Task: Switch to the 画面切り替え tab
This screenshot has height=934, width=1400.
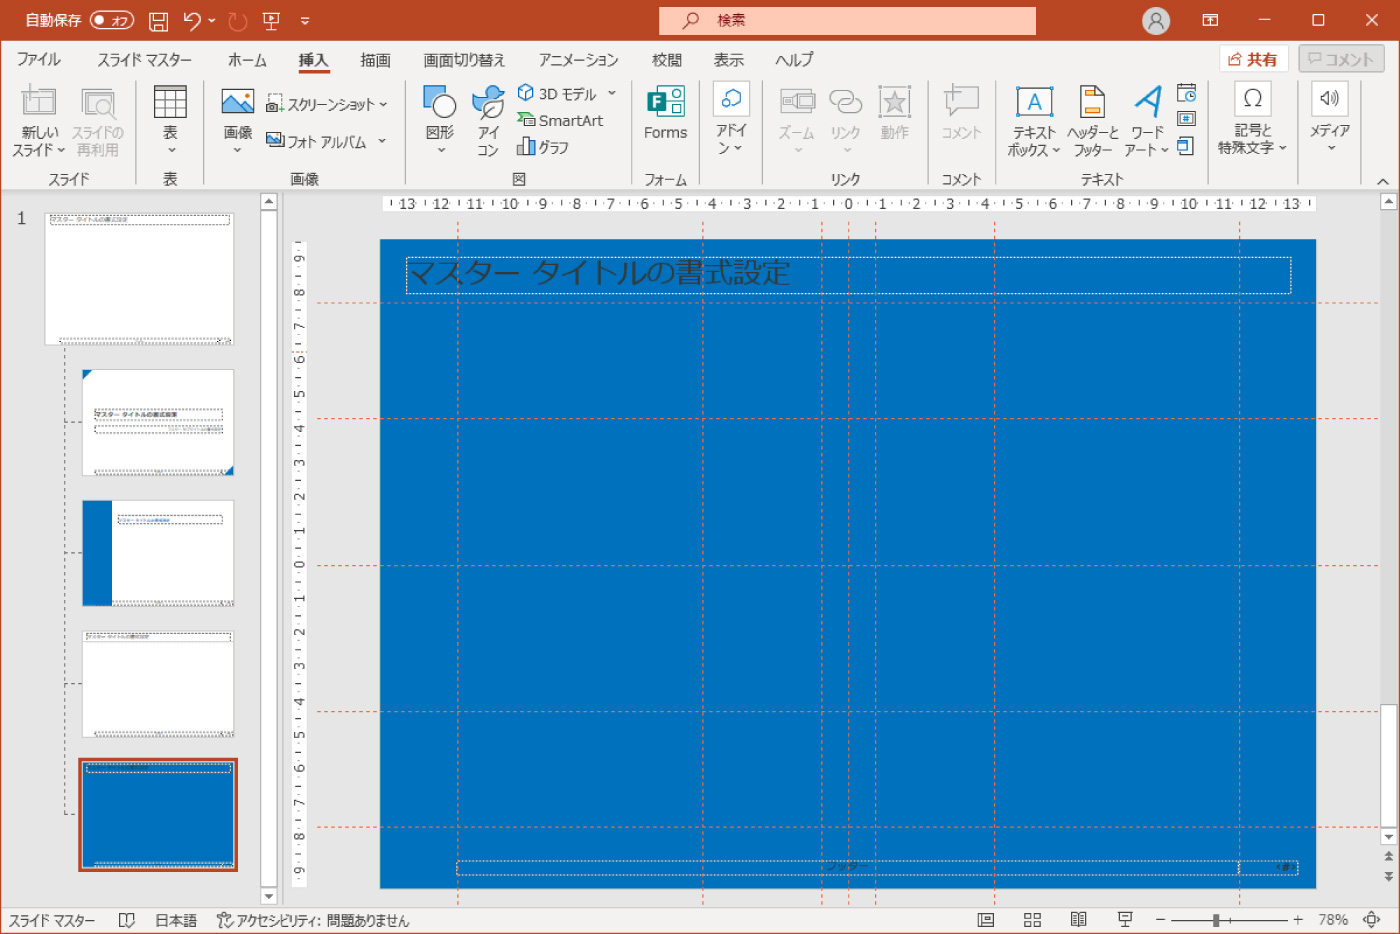Action: [464, 60]
